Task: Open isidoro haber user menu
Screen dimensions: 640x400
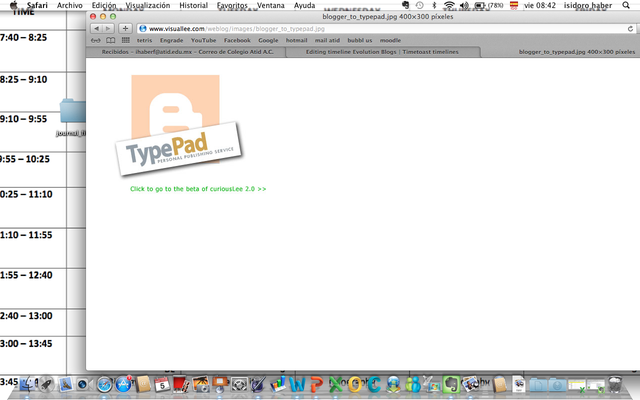Action: (588, 5)
